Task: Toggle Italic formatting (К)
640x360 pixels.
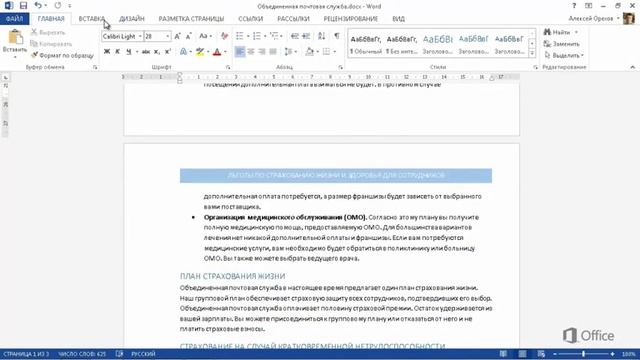Action: point(118,52)
